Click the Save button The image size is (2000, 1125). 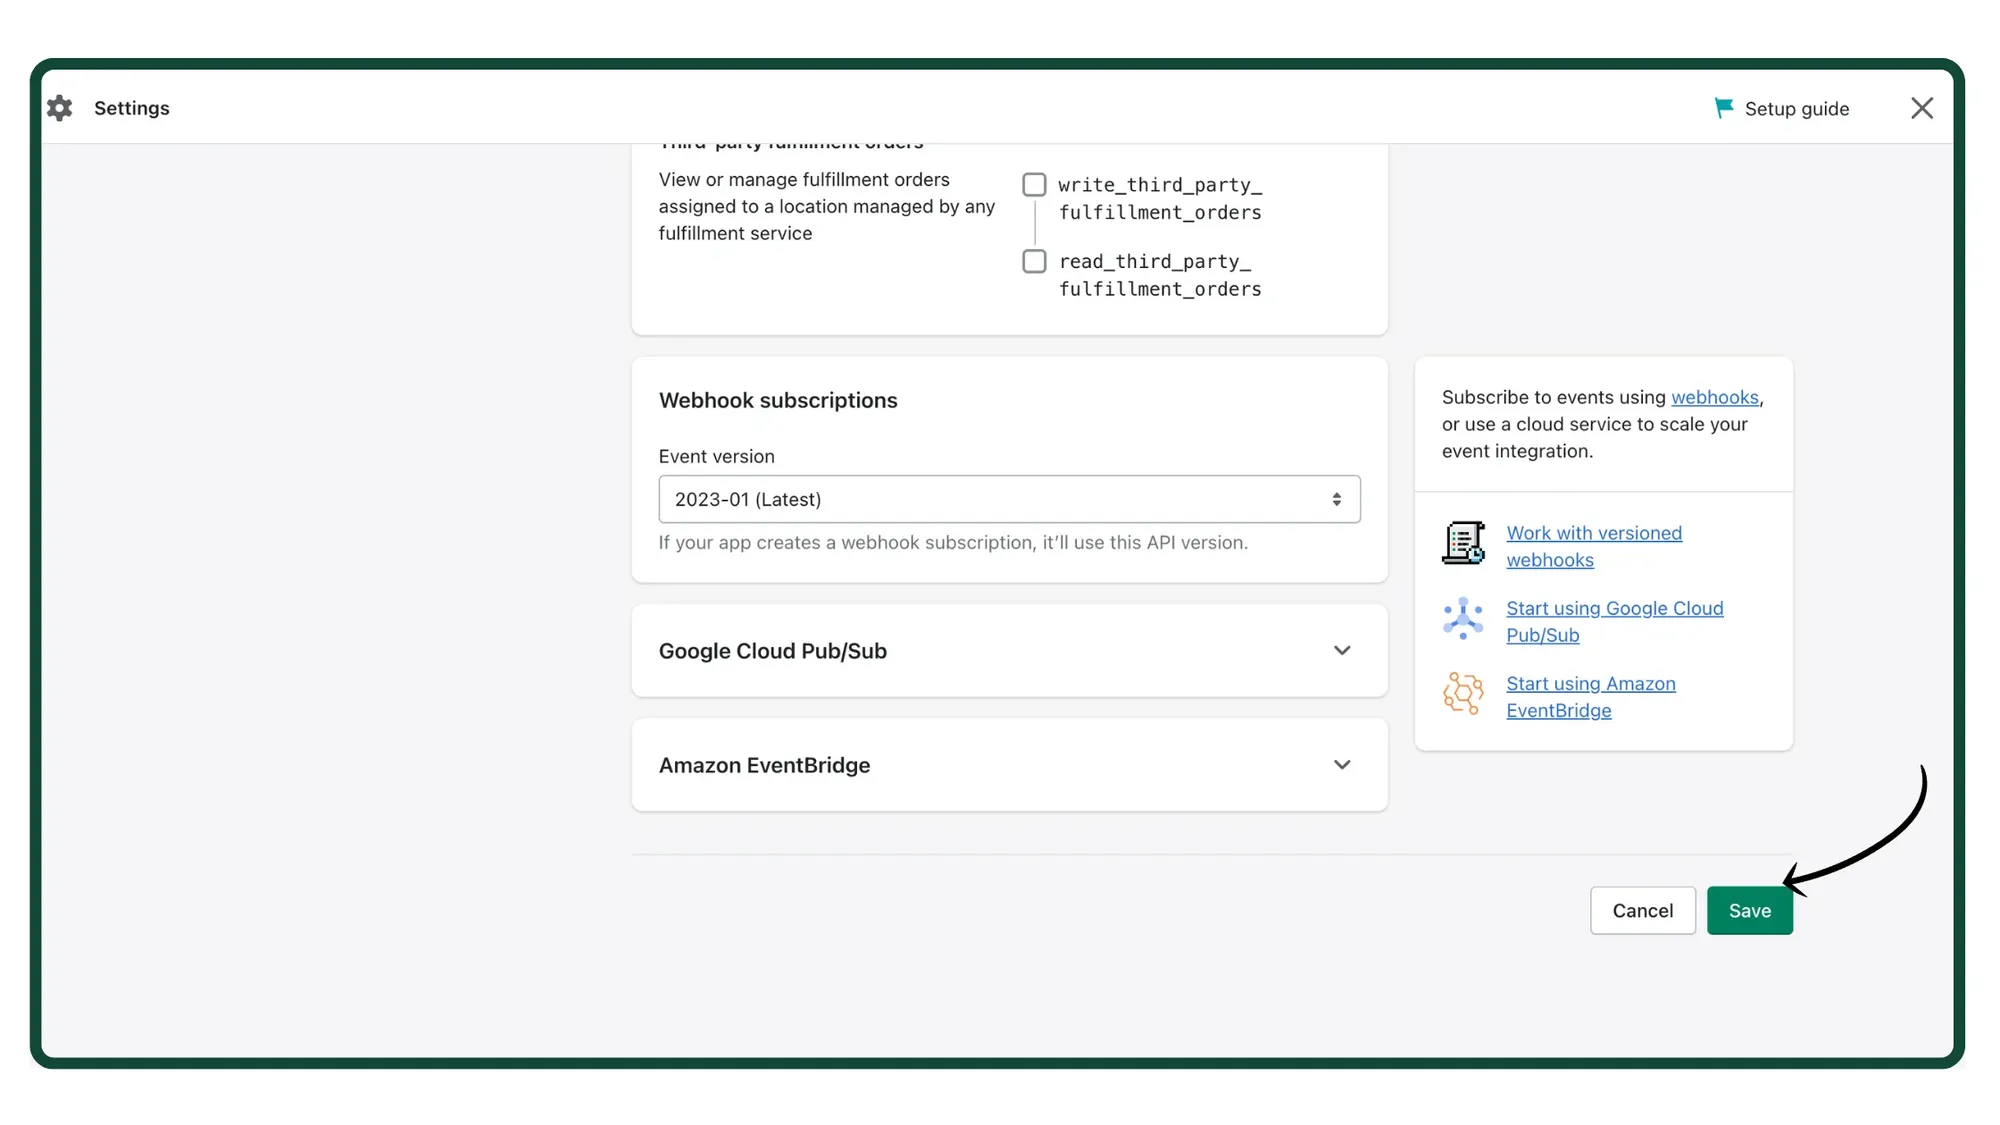click(1749, 910)
